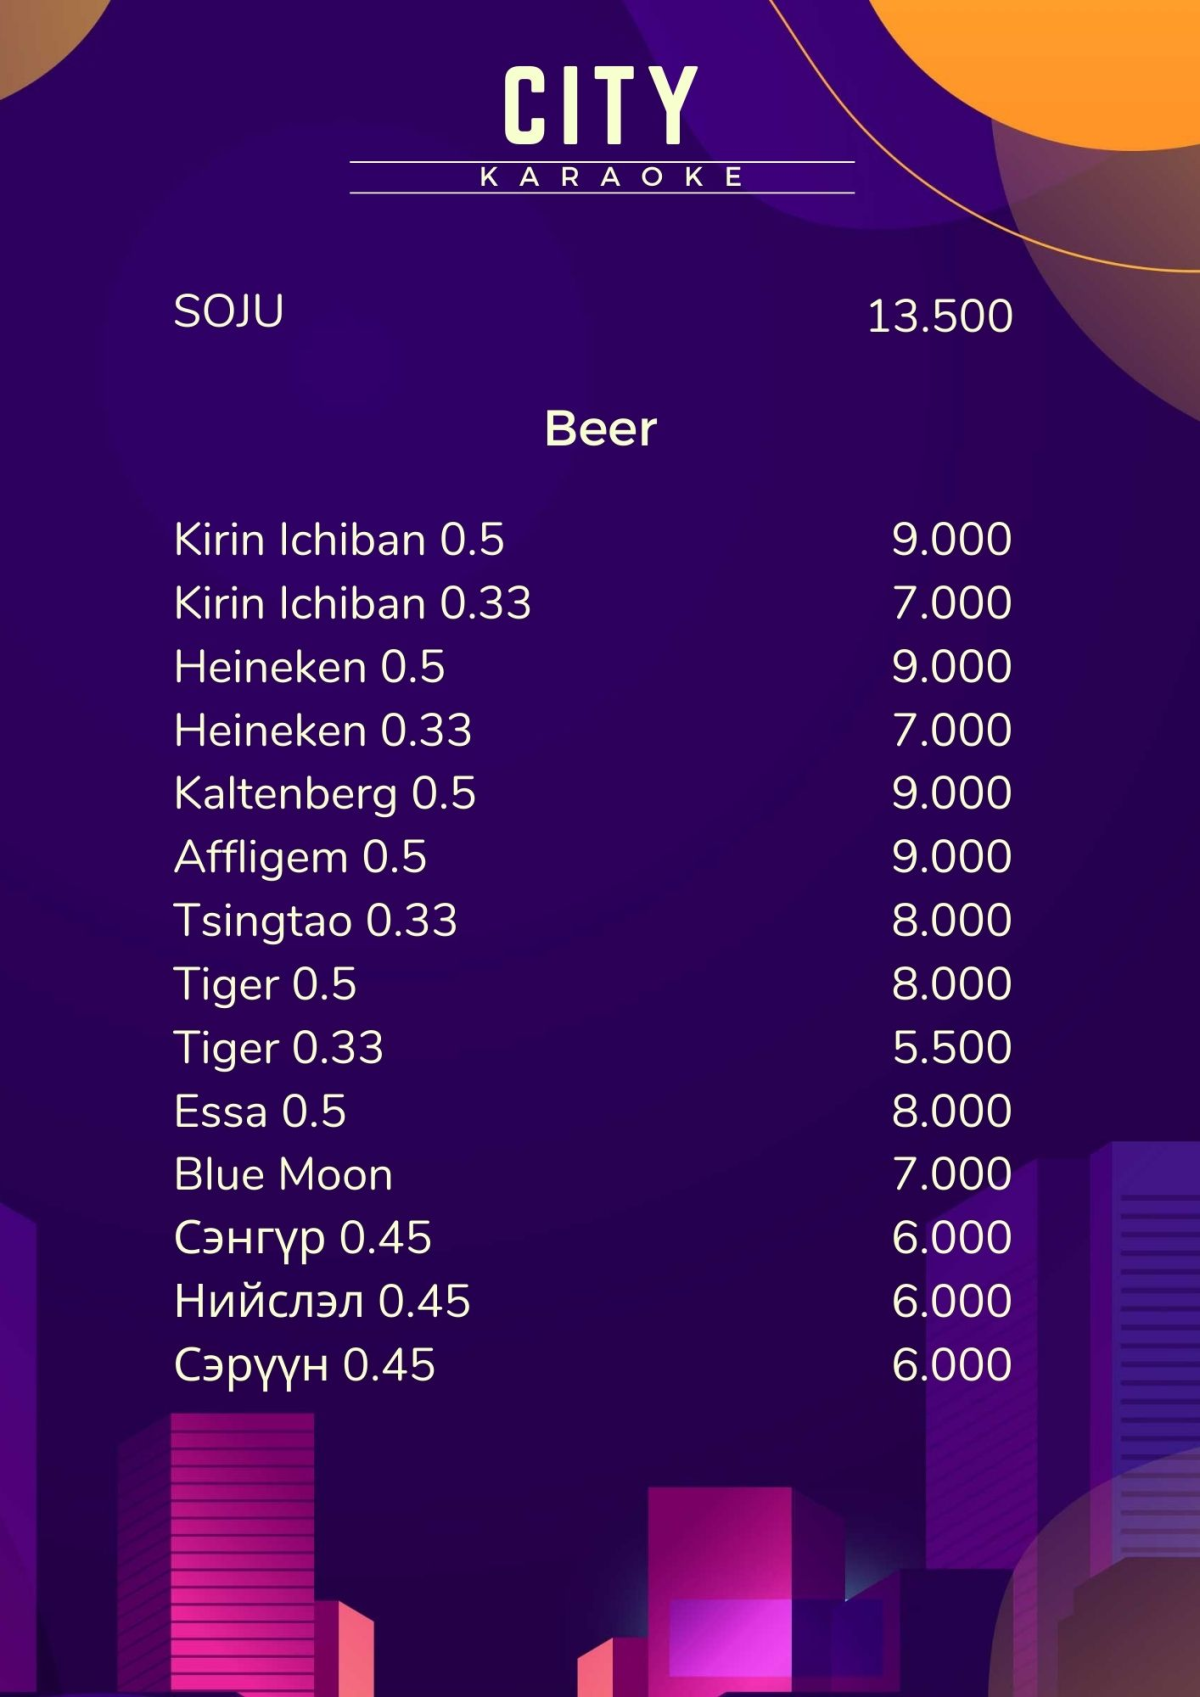Choose Heineken 0.33 from list
This screenshot has width=1200, height=1697.
click(323, 730)
